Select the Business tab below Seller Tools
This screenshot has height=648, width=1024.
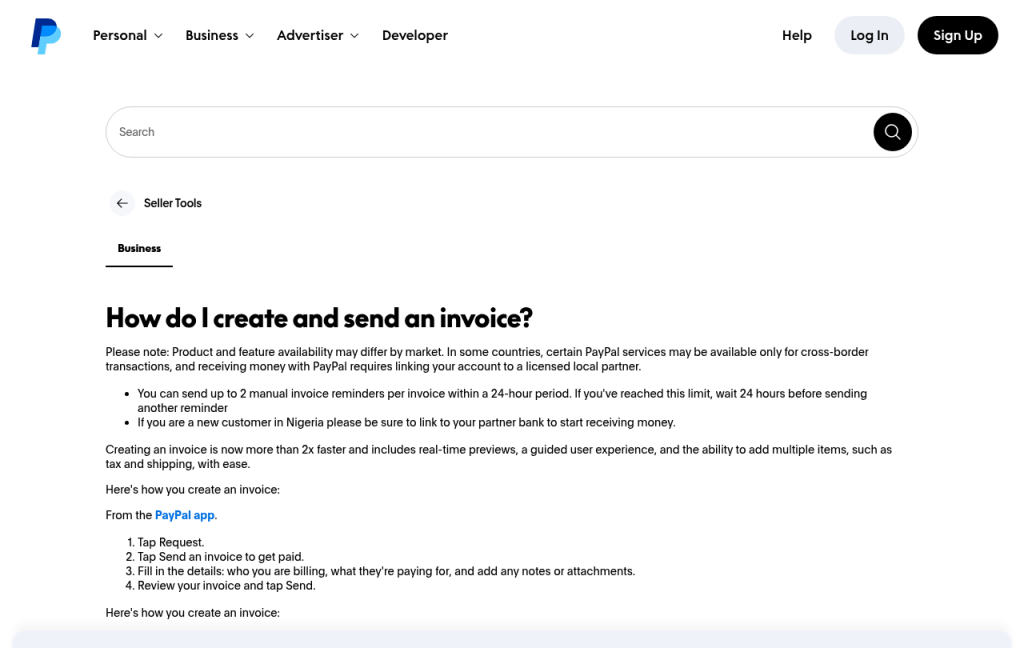point(139,248)
